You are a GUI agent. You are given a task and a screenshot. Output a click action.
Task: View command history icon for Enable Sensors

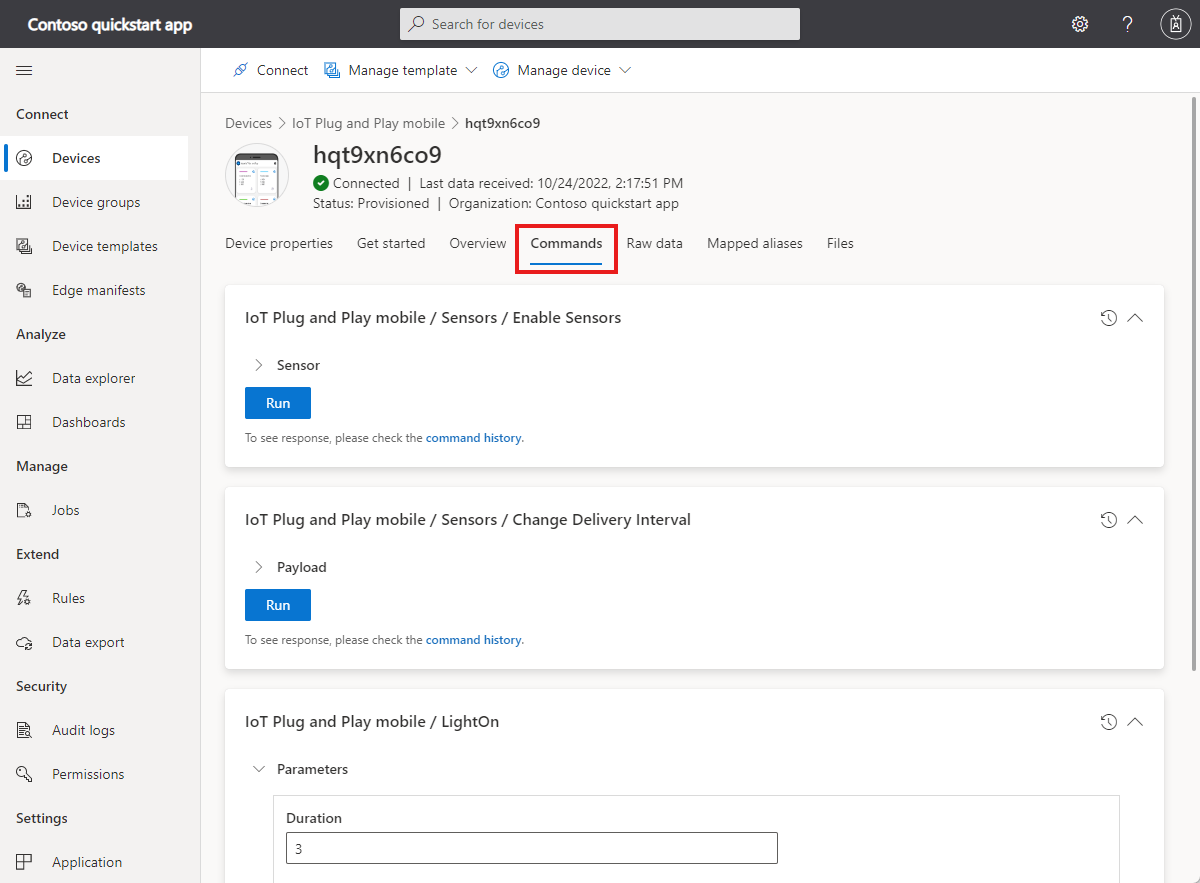pyautogui.click(x=1108, y=318)
